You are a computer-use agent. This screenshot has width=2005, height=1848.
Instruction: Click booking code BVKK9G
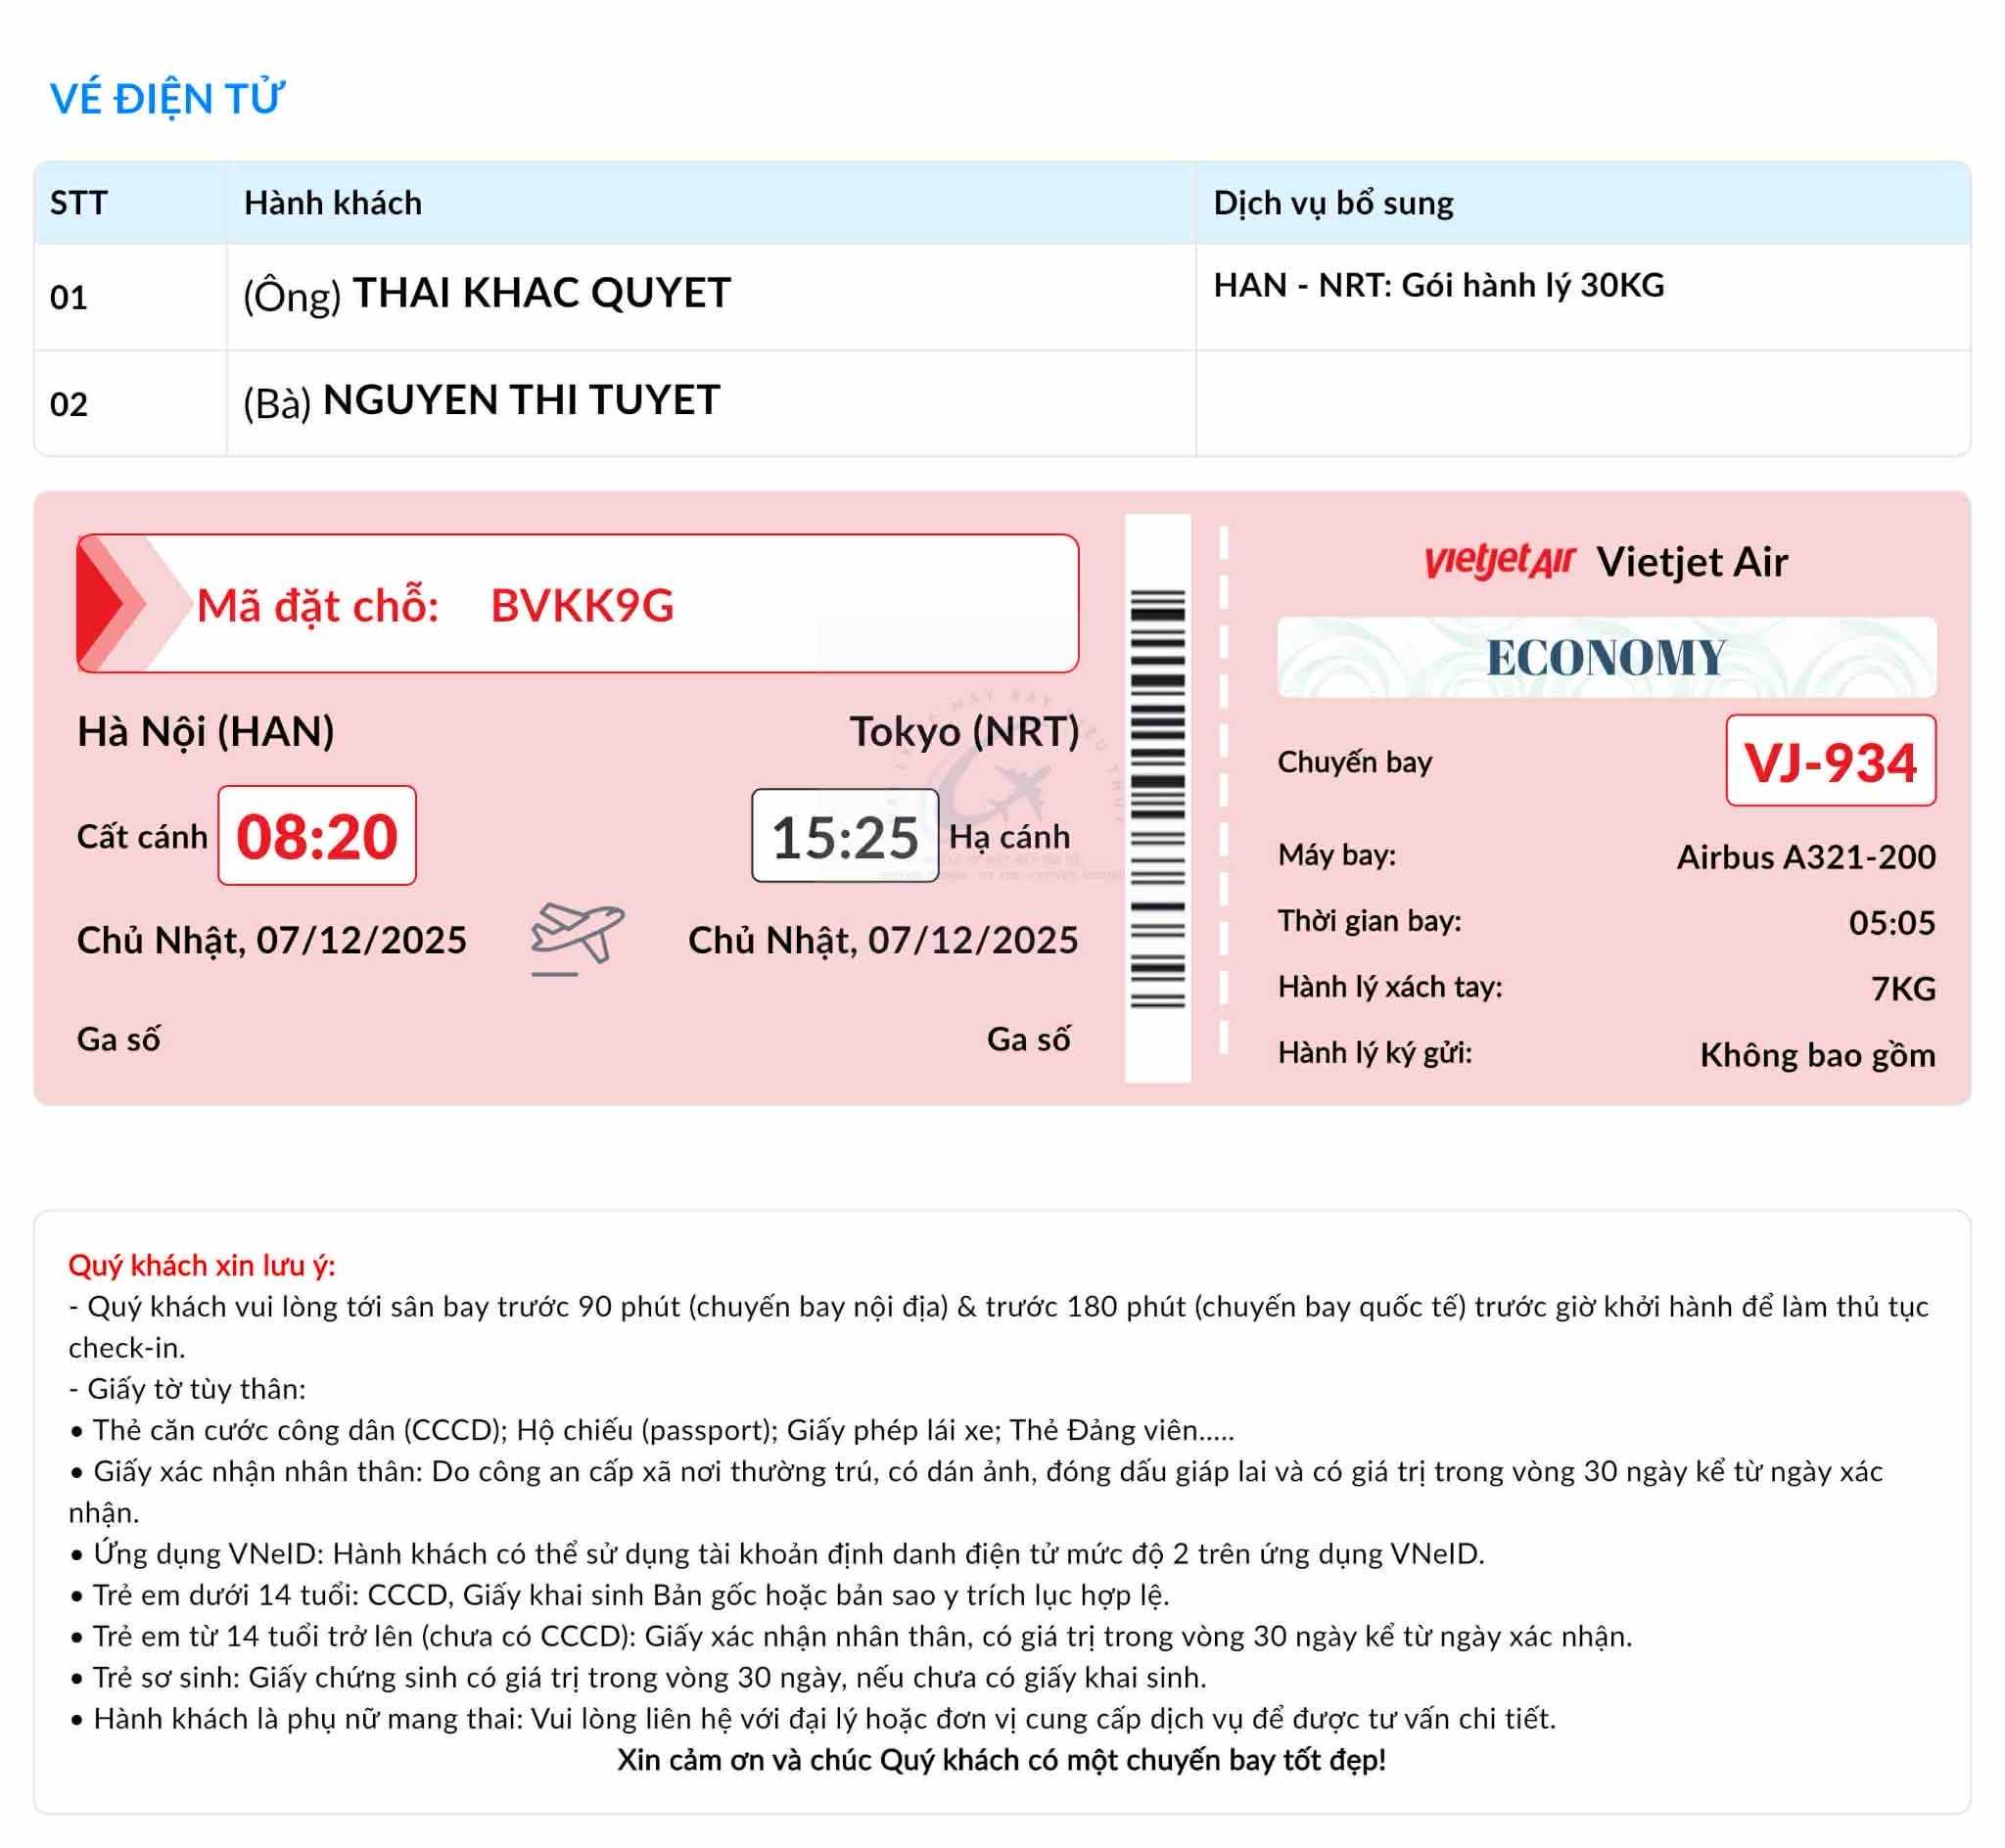[582, 605]
